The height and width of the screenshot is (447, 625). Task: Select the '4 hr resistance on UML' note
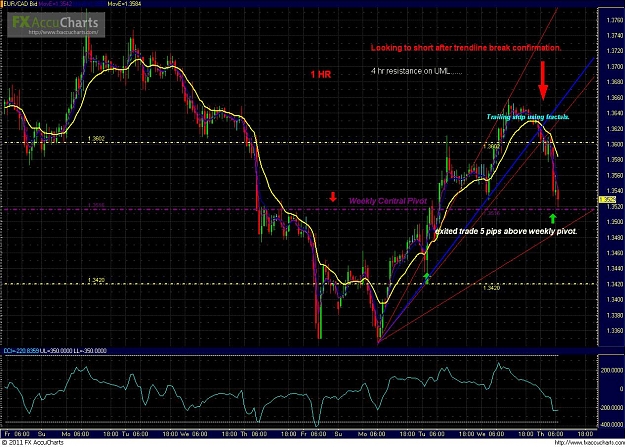pyautogui.click(x=416, y=71)
